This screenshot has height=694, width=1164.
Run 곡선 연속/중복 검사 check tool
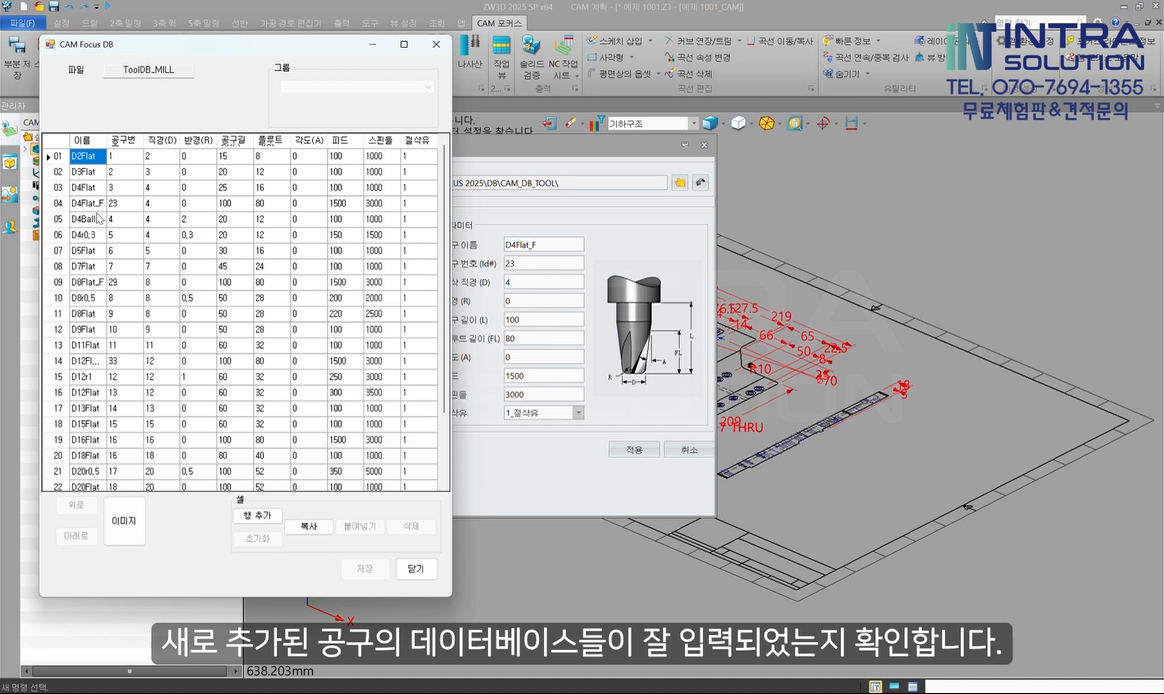tap(866, 57)
